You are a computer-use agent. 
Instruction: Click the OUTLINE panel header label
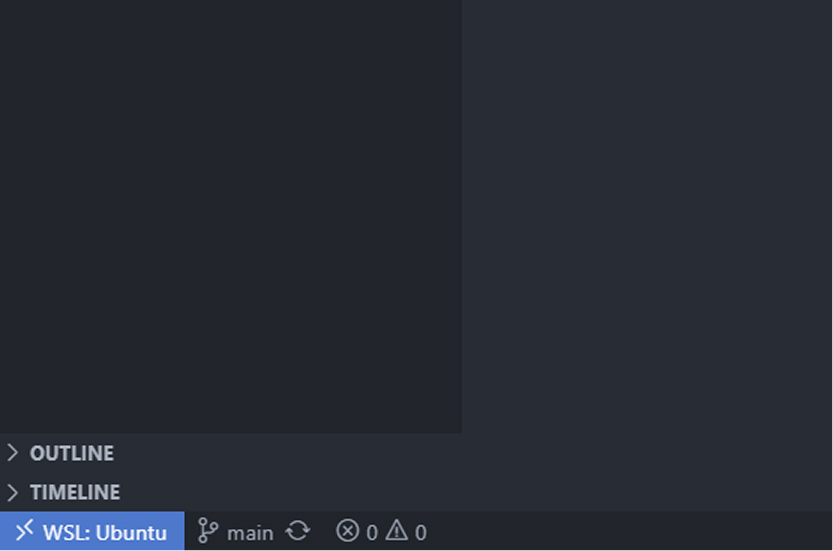click(72, 453)
